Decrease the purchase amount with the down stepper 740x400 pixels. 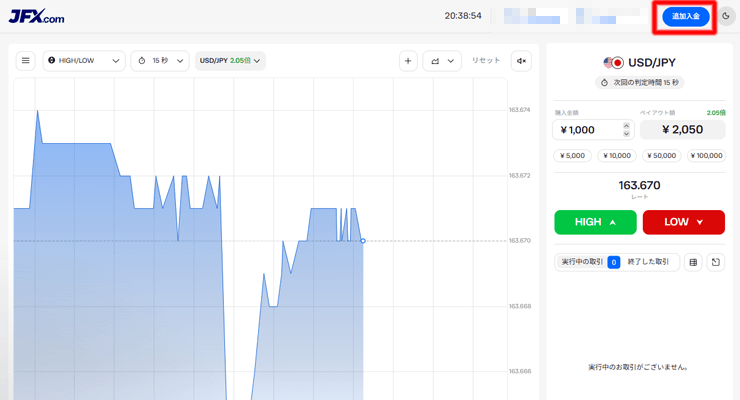[x=626, y=133]
